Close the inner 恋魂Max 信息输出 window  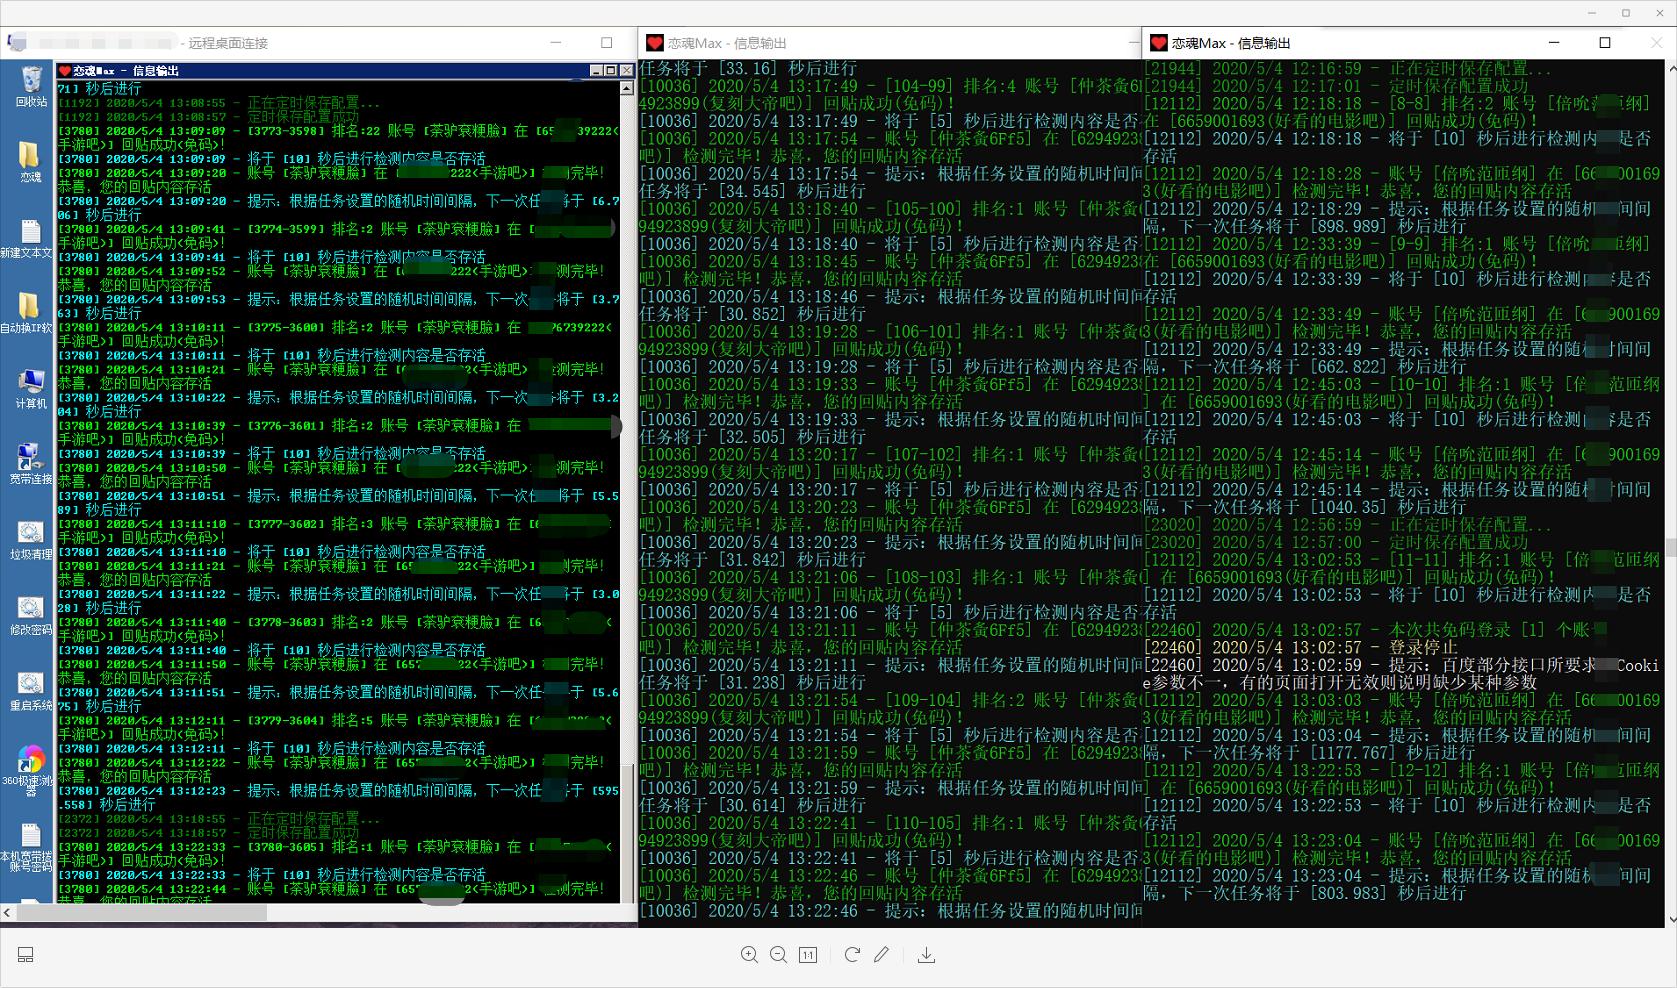click(x=626, y=71)
